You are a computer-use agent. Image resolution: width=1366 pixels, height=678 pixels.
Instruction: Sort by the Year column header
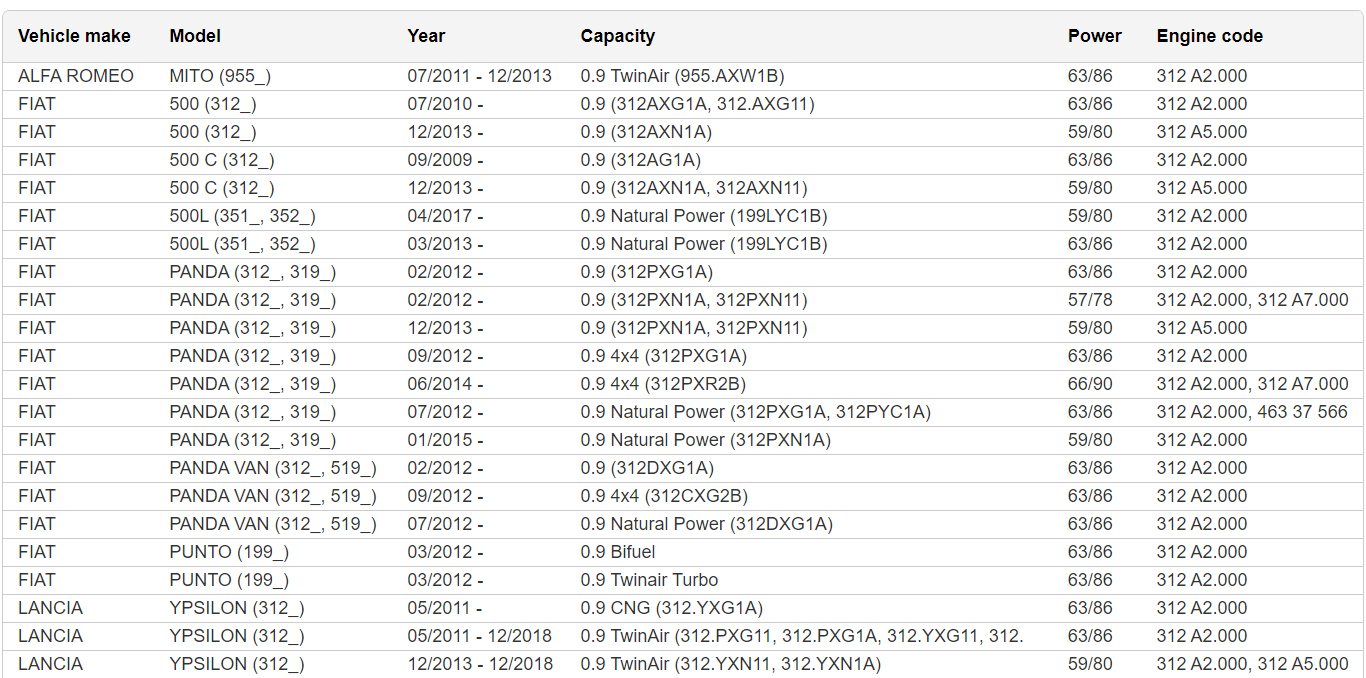426,36
